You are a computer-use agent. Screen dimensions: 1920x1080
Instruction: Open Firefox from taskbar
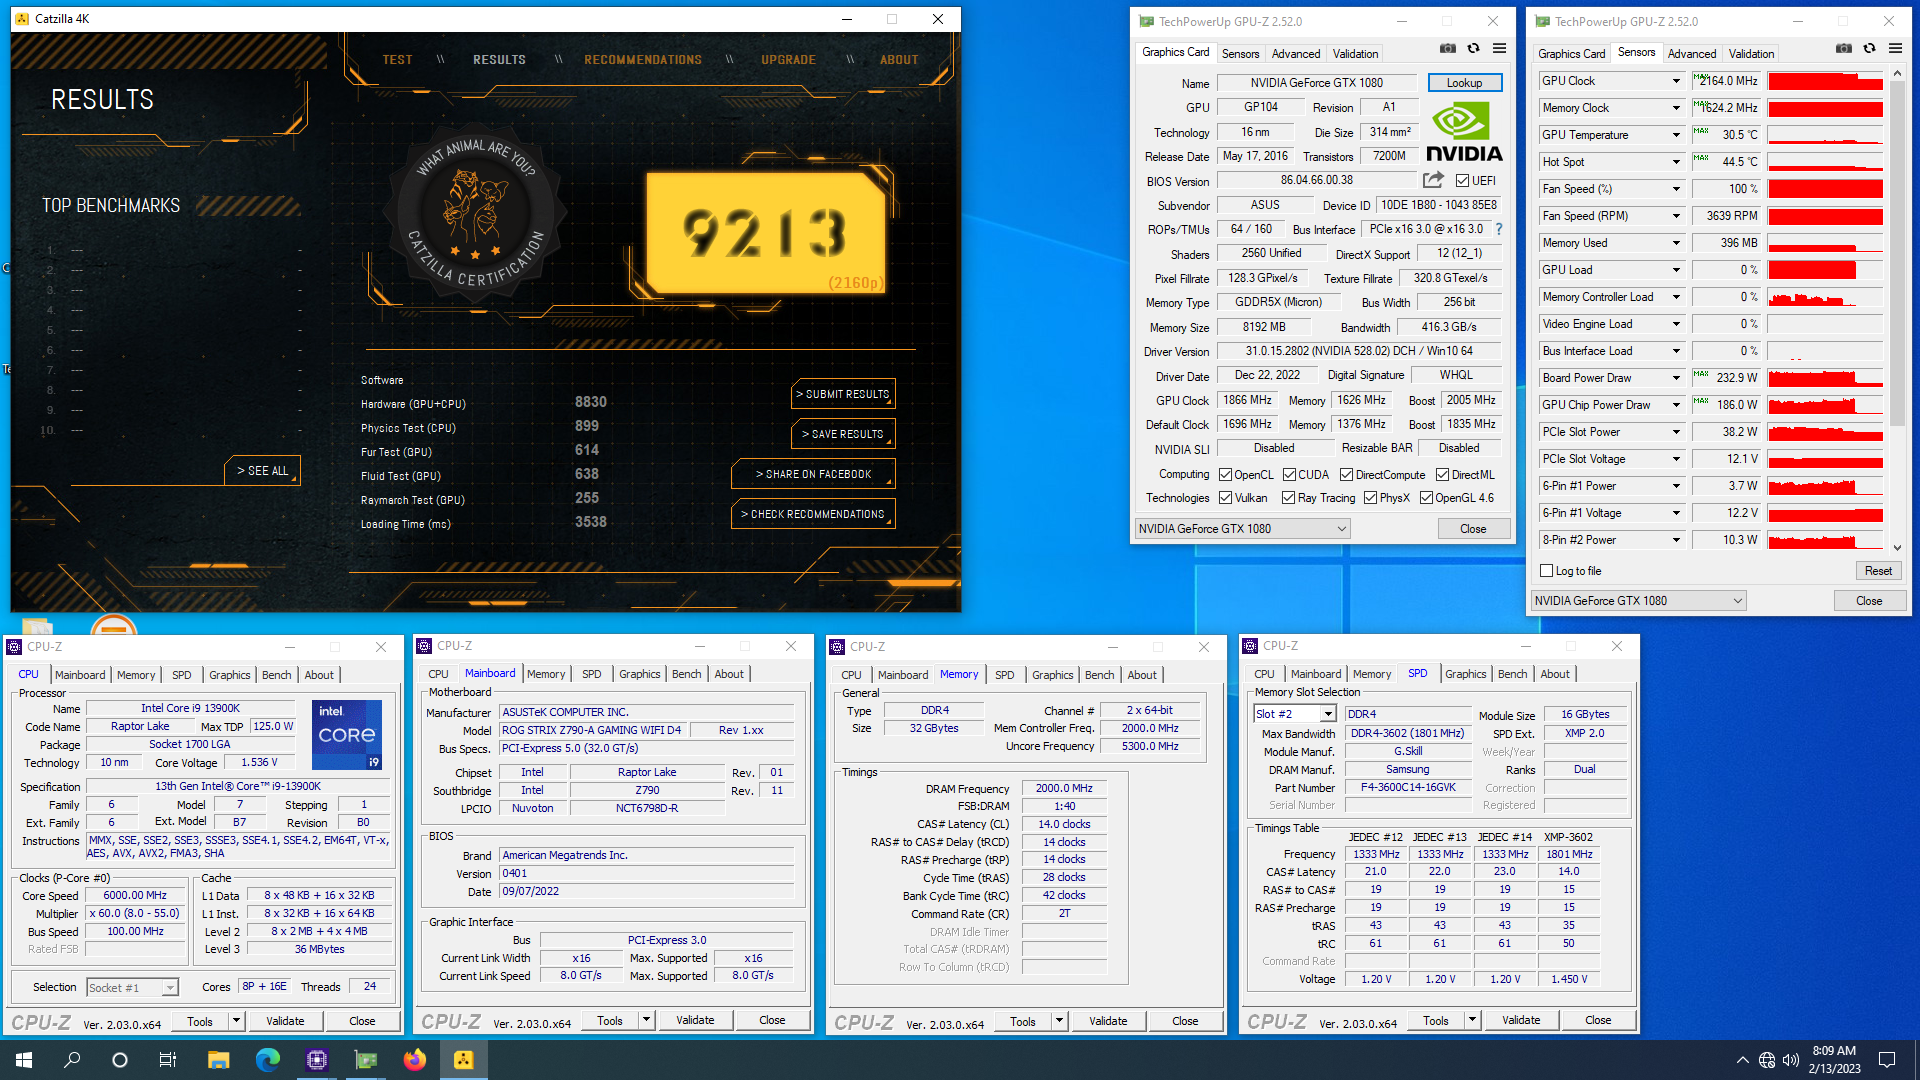click(415, 1060)
